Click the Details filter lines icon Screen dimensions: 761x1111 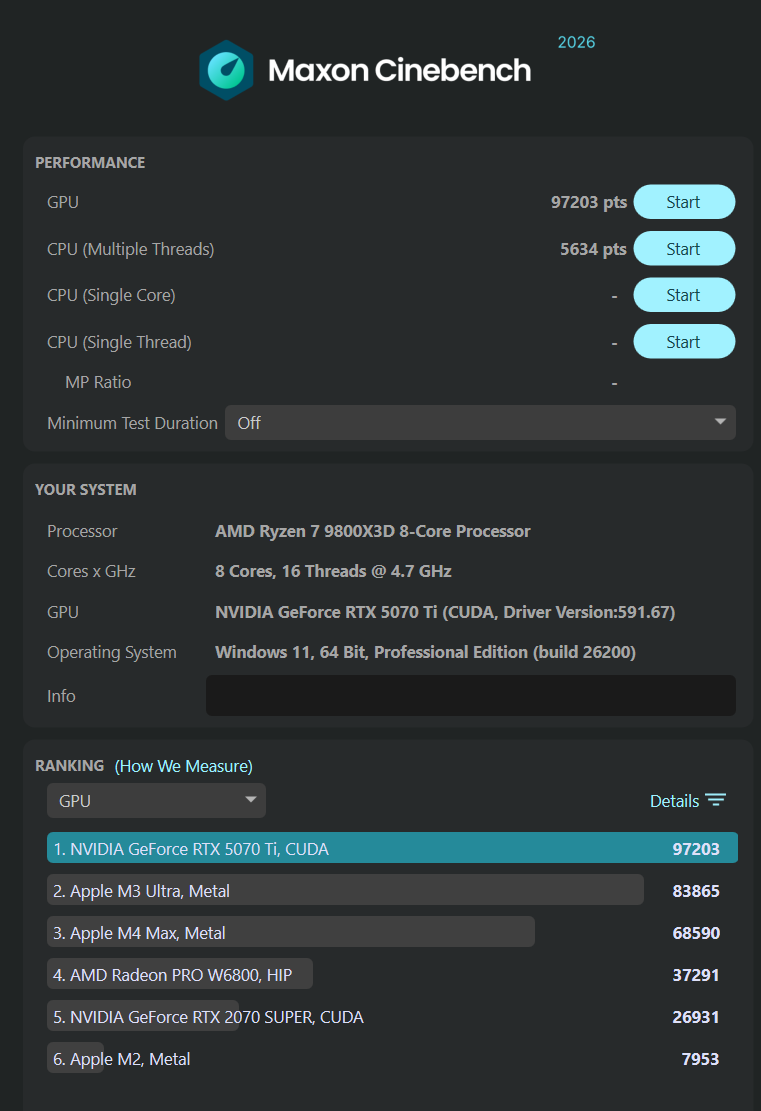pos(716,801)
